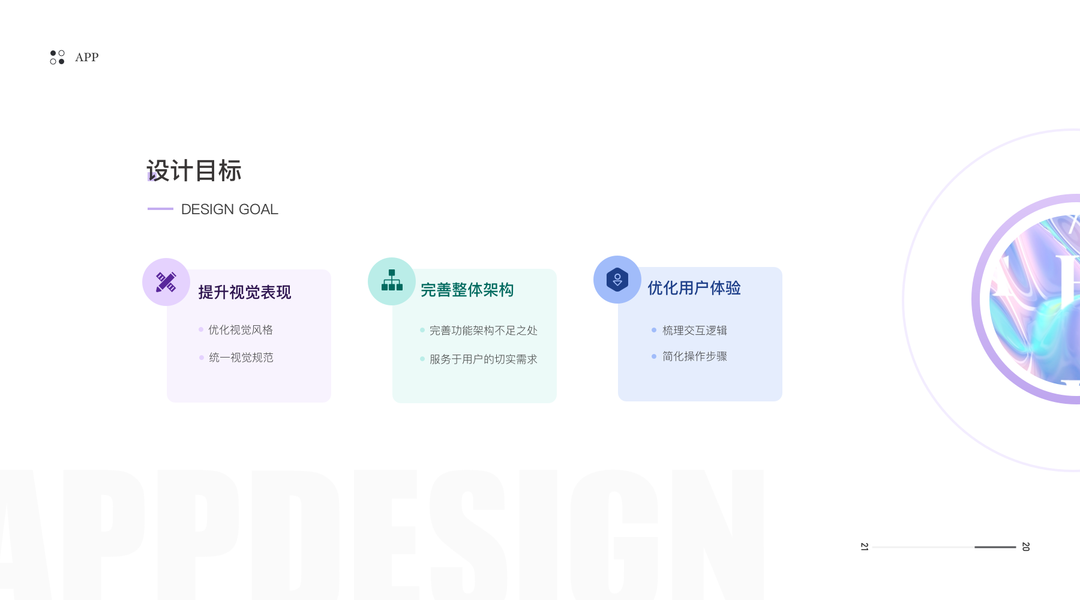
Task: Click page number 20
Action: (1026, 547)
